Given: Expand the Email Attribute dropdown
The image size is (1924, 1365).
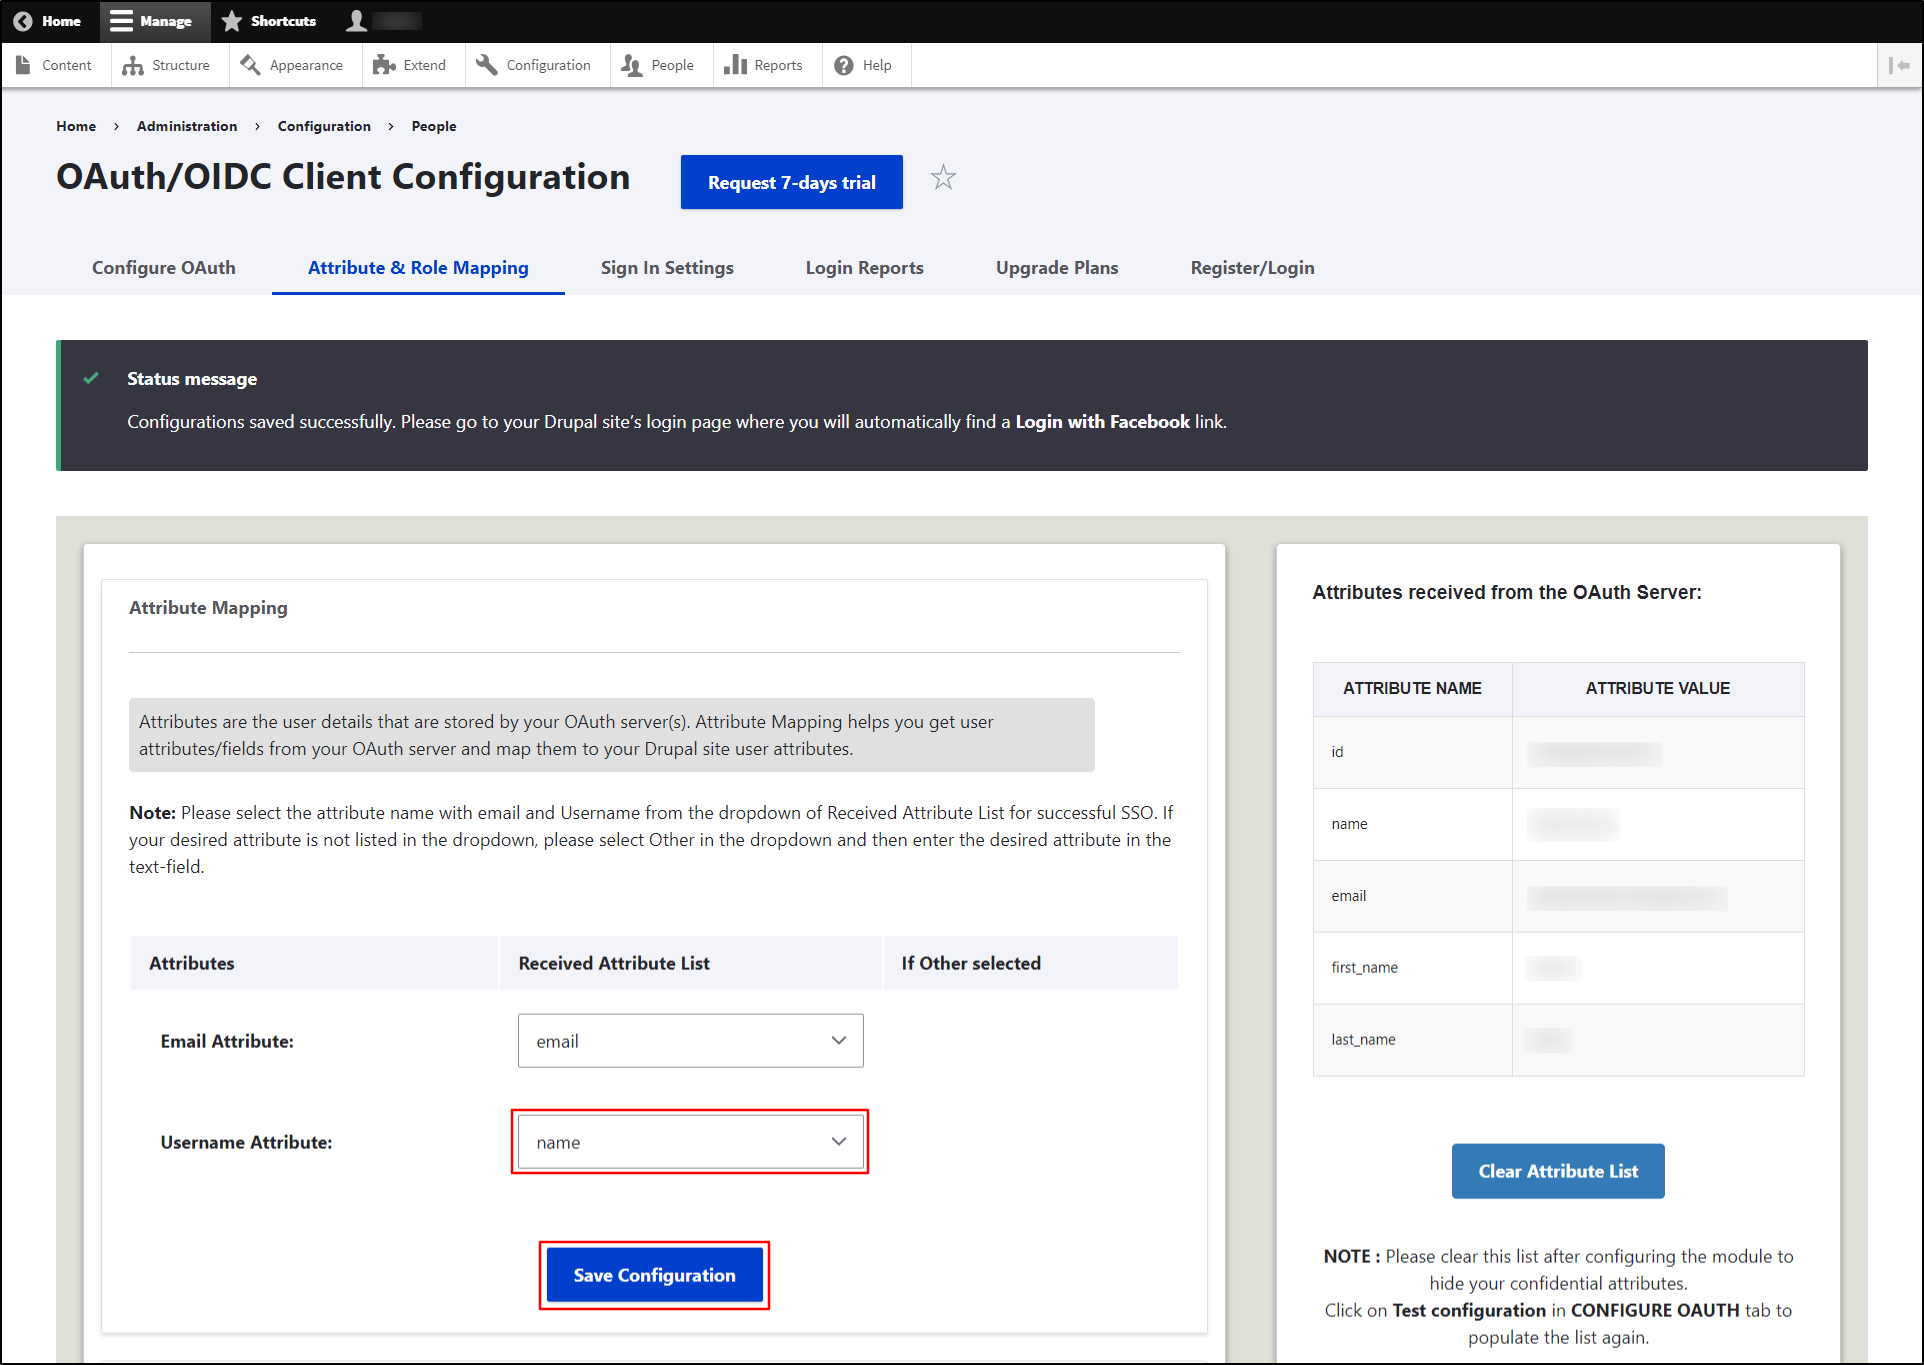Looking at the screenshot, I should [x=688, y=1041].
